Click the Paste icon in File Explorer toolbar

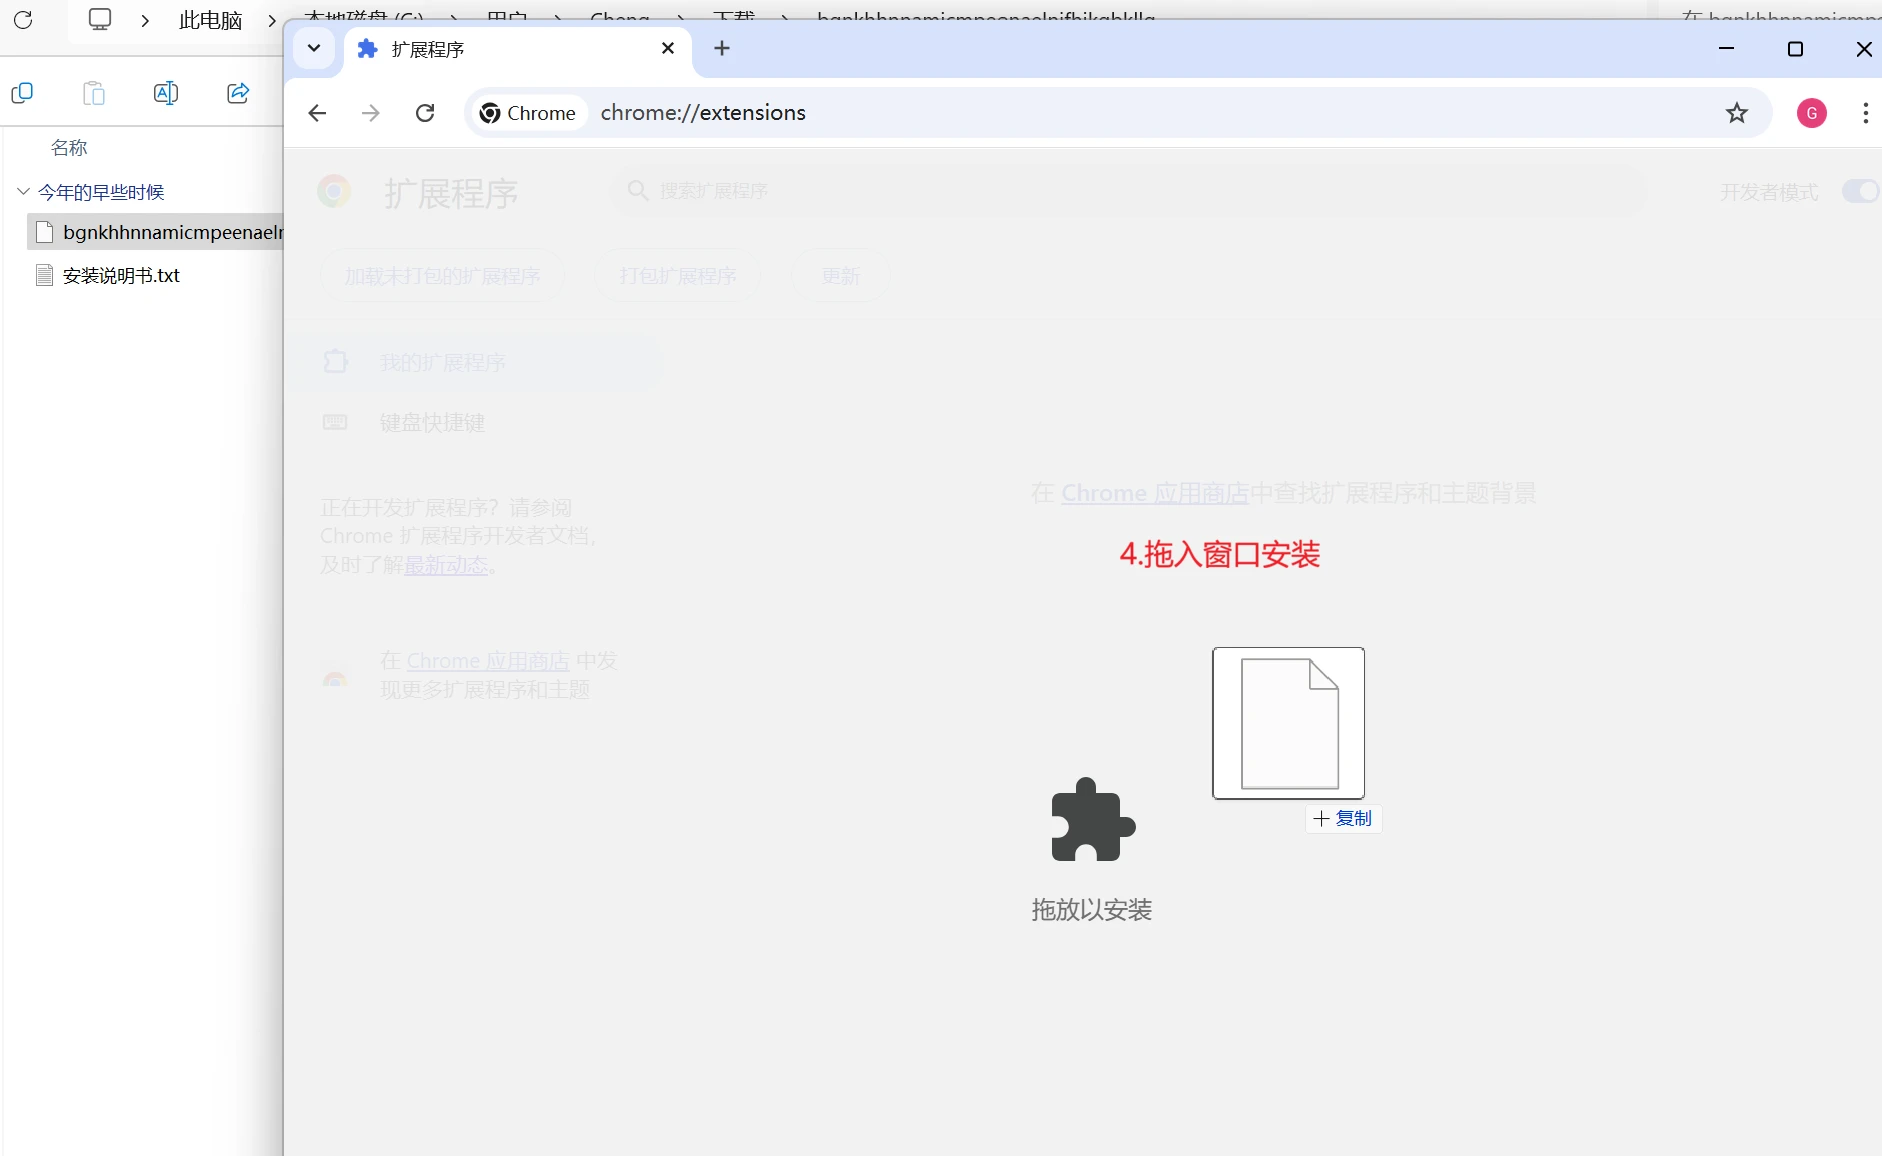[93, 92]
